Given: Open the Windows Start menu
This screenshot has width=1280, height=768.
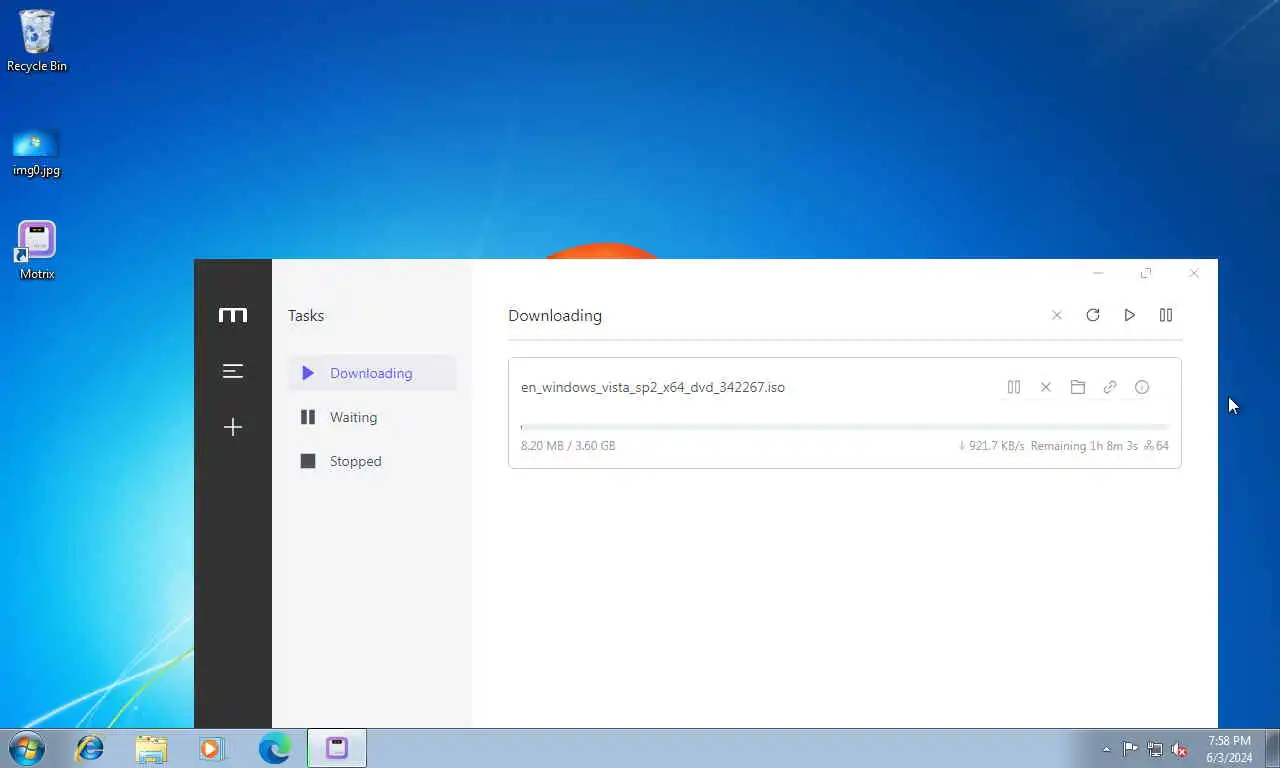Looking at the screenshot, I should 27,748.
